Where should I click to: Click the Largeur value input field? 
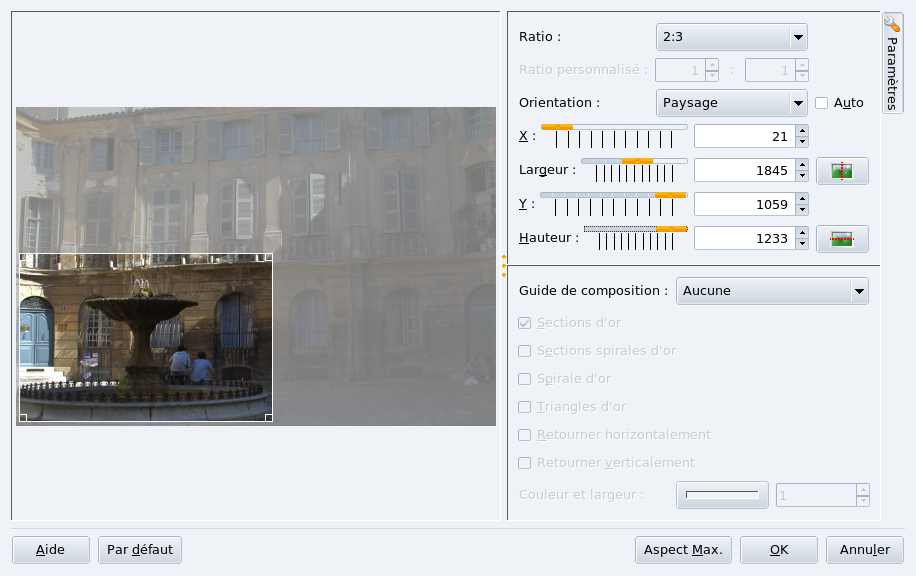point(743,171)
